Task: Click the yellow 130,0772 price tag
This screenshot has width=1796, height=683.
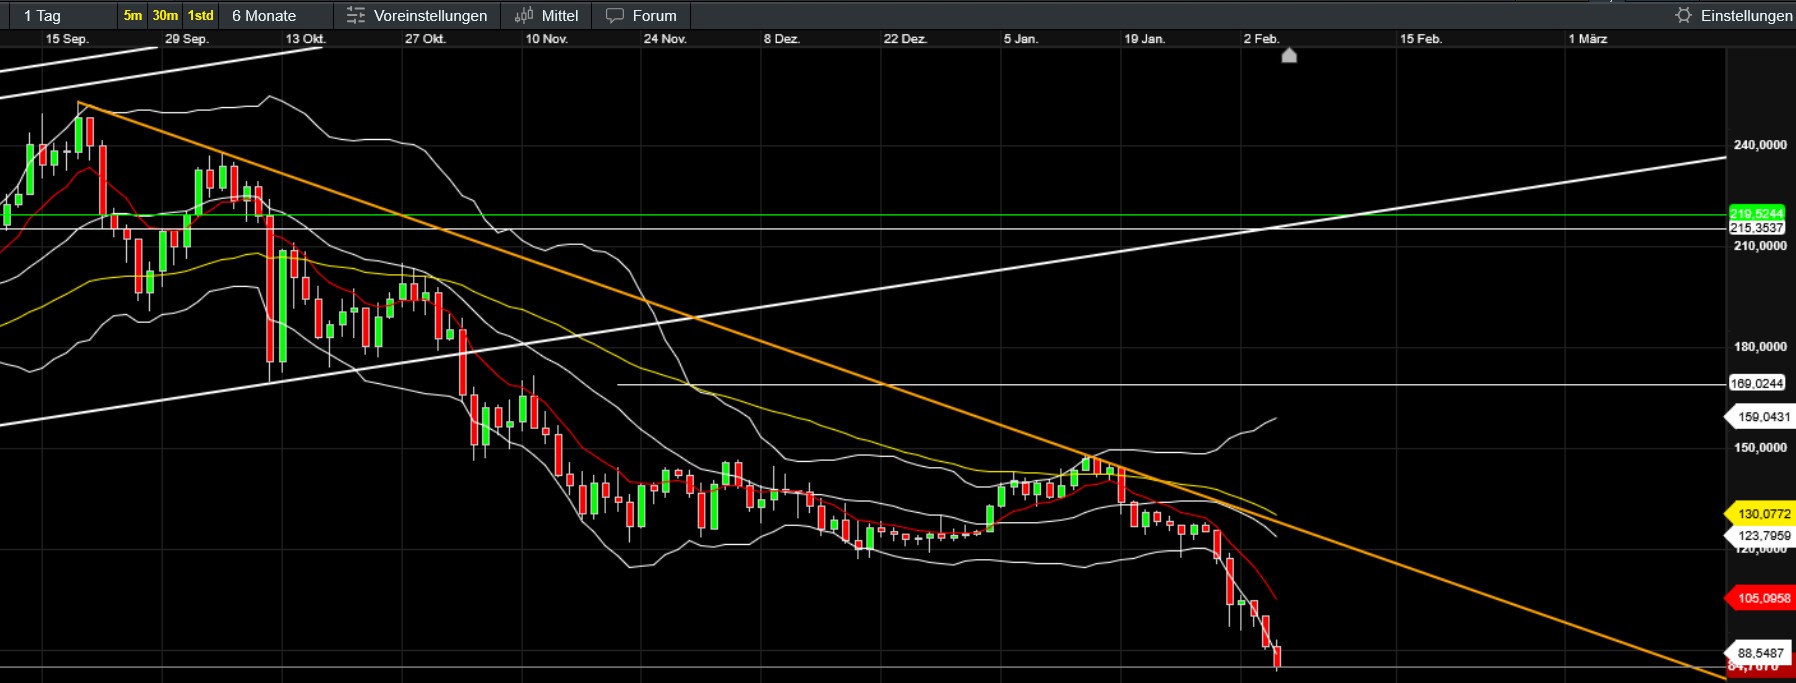Action: point(1763,514)
